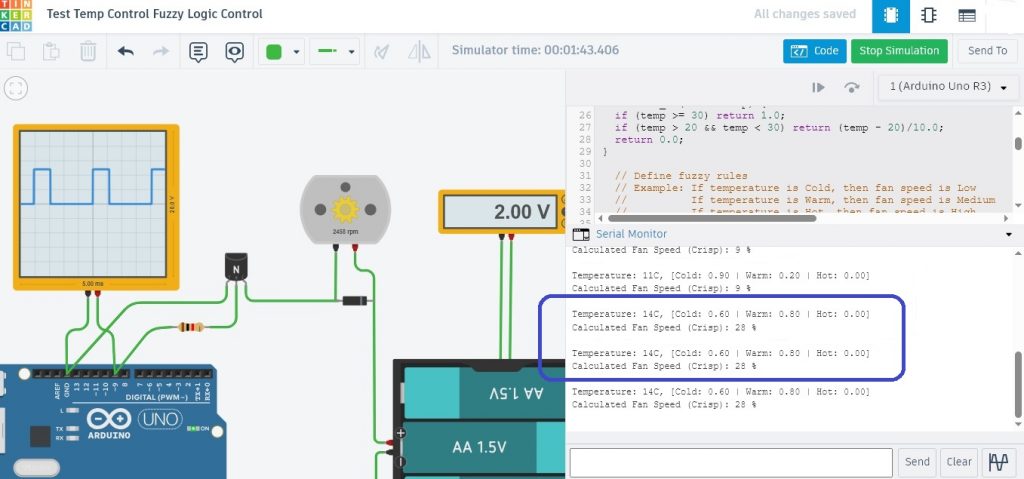
Task: Select the NPN transistor
Action: click(x=236, y=267)
